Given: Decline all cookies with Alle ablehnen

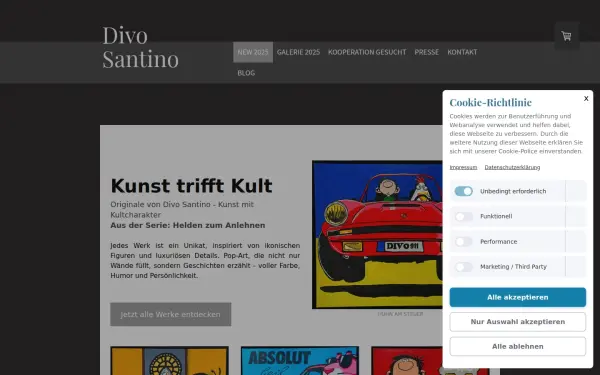Looking at the screenshot, I should pyautogui.click(x=518, y=346).
